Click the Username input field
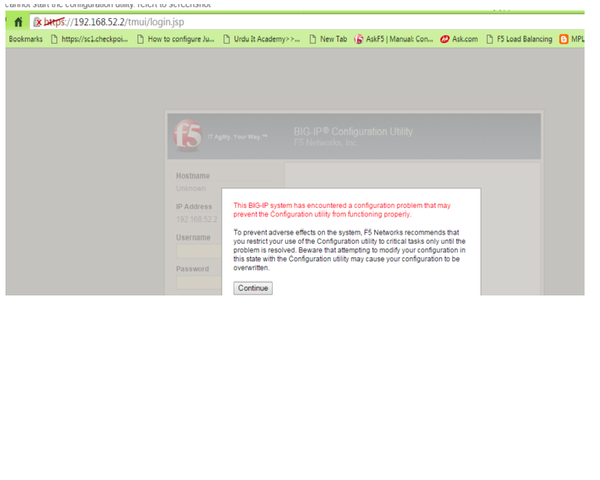Viewport: 600px width, 480px height. [199, 251]
